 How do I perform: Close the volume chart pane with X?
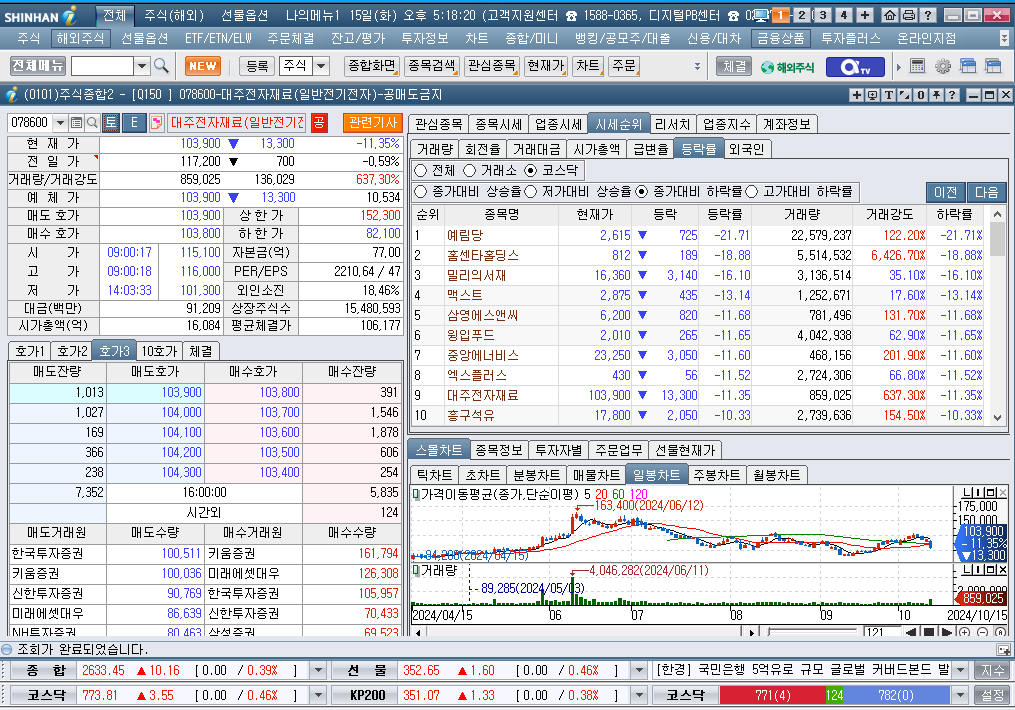tap(1003, 570)
